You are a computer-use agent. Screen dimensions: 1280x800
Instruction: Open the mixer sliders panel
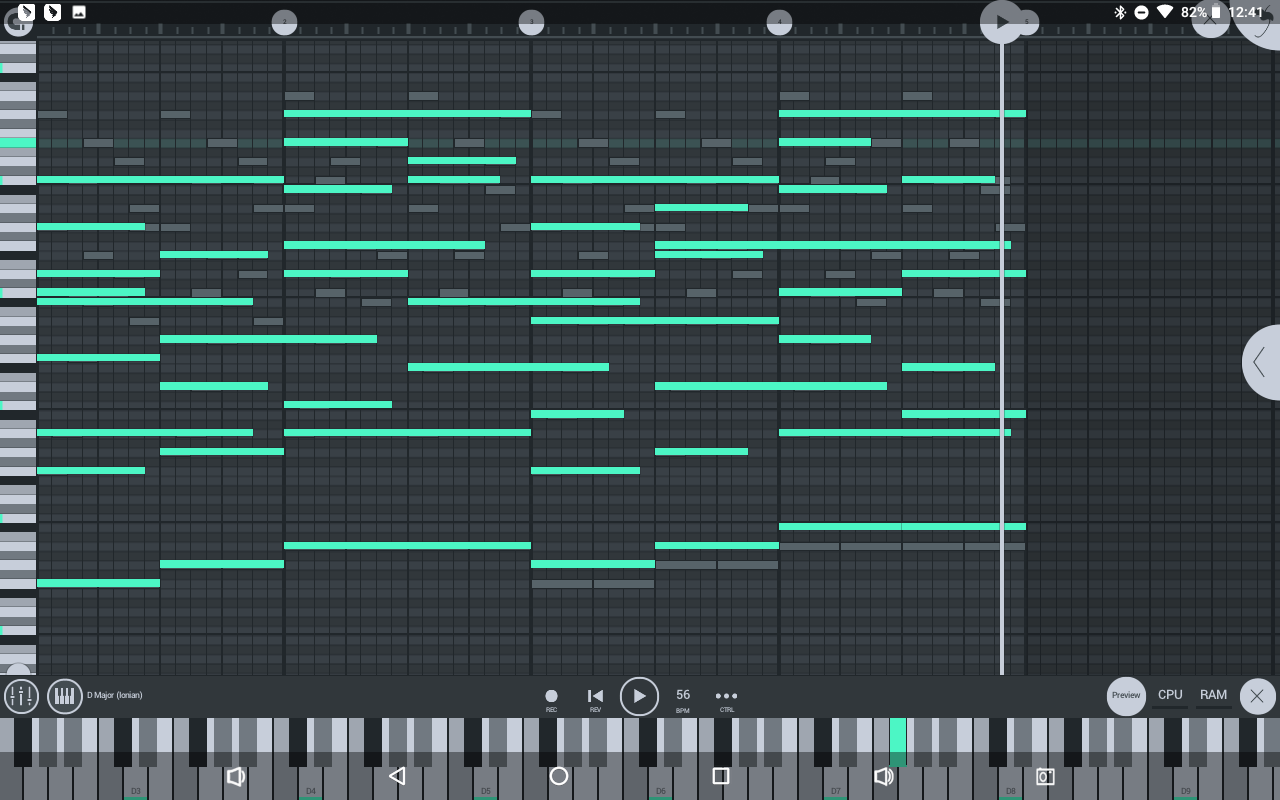pos(20,696)
